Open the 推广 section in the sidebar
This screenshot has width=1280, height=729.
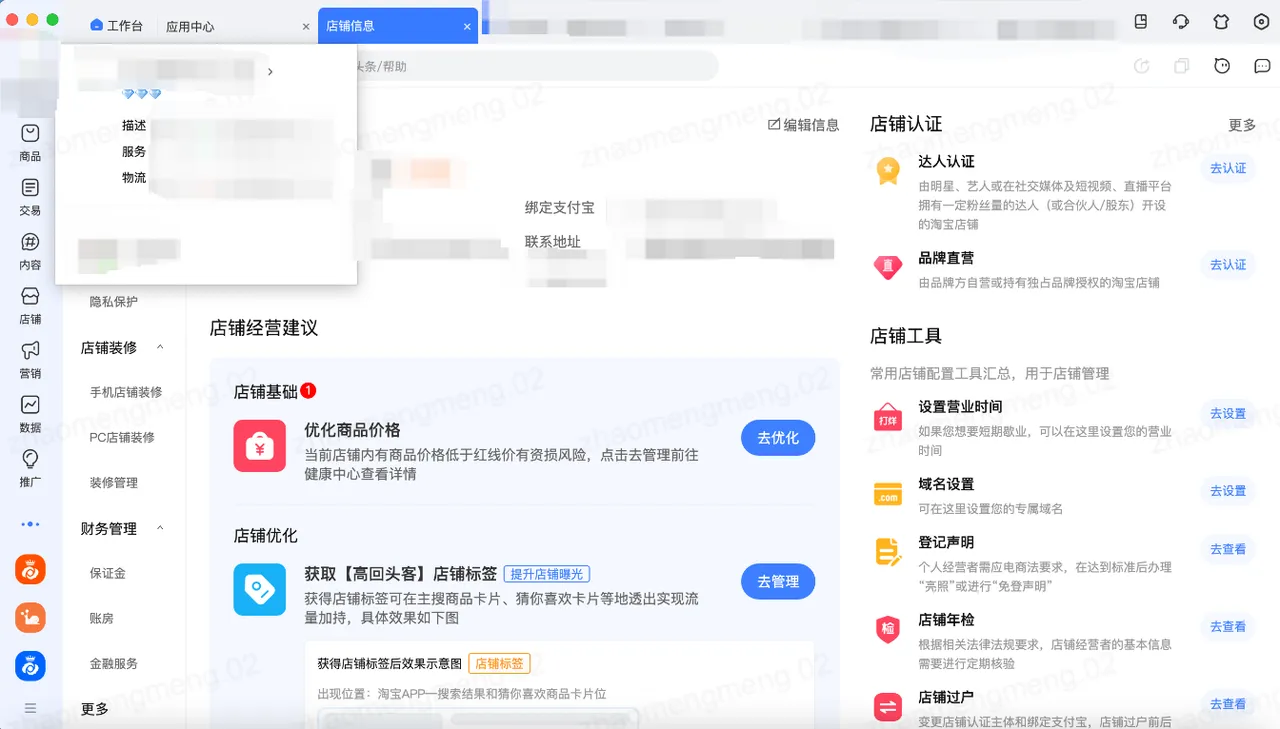pos(29,466)
